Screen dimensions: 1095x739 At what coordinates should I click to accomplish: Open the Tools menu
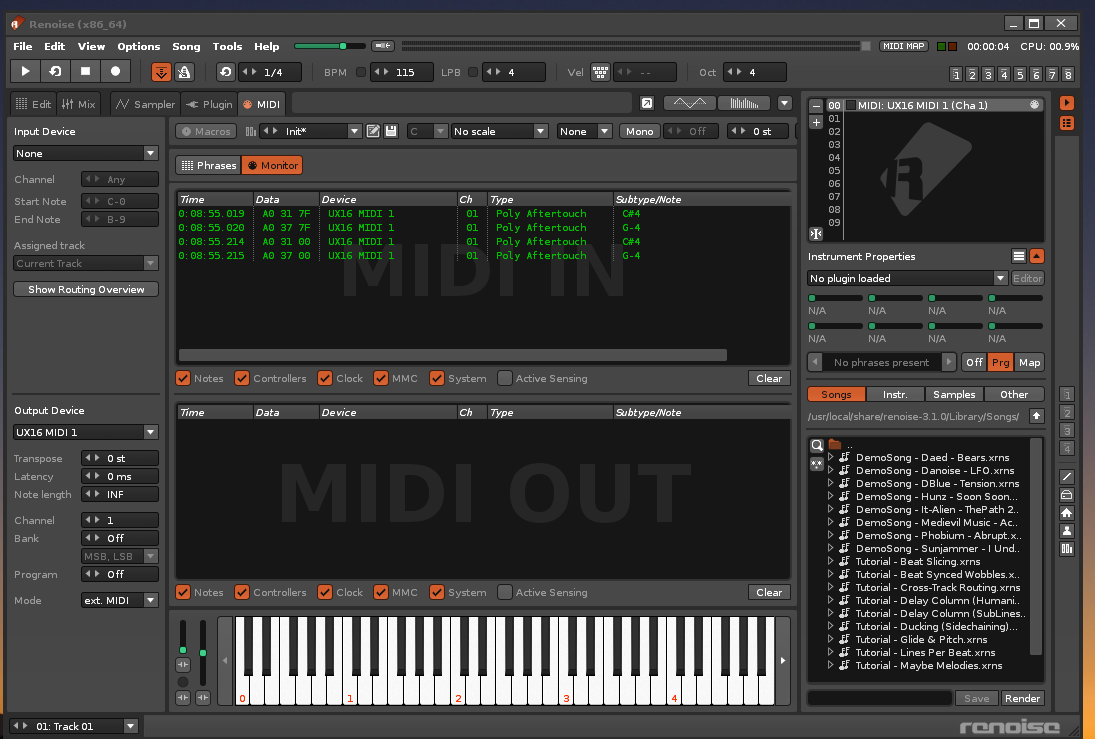coord(227,46)
